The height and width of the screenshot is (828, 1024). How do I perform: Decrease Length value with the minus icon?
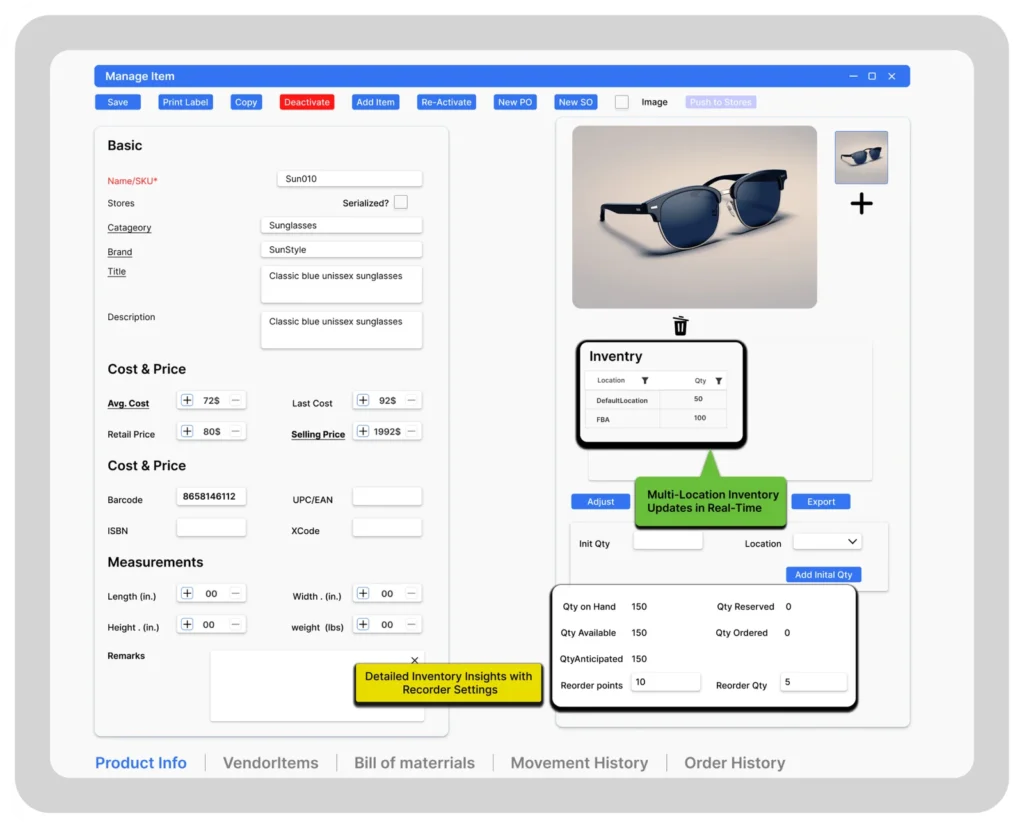click(236, 593)
